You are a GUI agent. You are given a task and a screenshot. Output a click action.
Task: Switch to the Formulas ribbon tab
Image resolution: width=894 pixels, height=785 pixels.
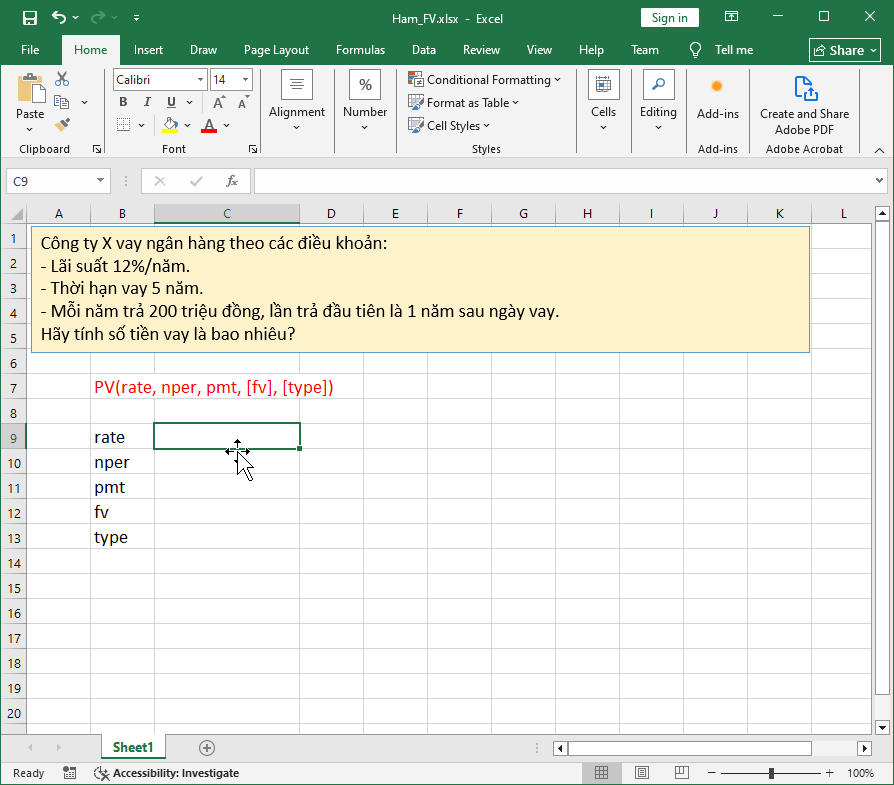[360, 49]
